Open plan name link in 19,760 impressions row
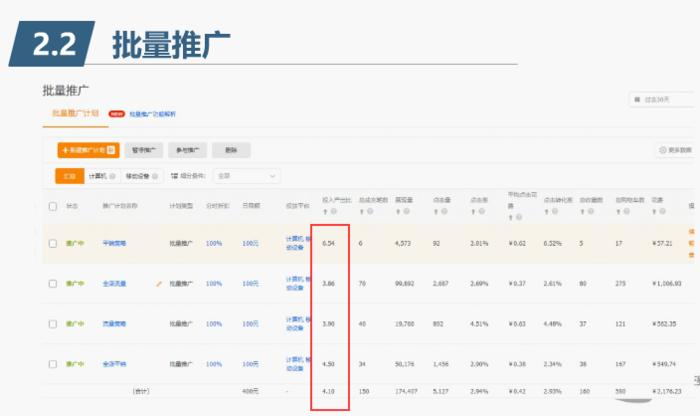Image resolution: width=700 pixels, height=416 pixels. 114,324
